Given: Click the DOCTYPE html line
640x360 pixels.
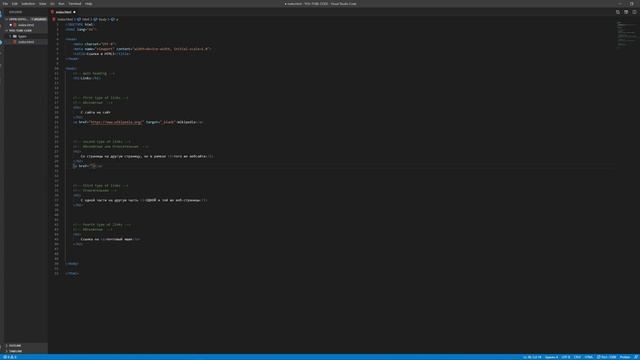Looking at the screenshot, I should pyautogui.click(x=80, y=24).
